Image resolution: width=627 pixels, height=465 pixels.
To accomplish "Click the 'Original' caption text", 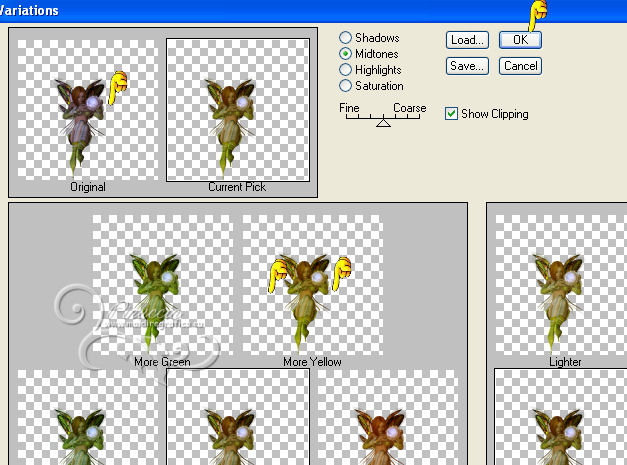I will [88, 187].
